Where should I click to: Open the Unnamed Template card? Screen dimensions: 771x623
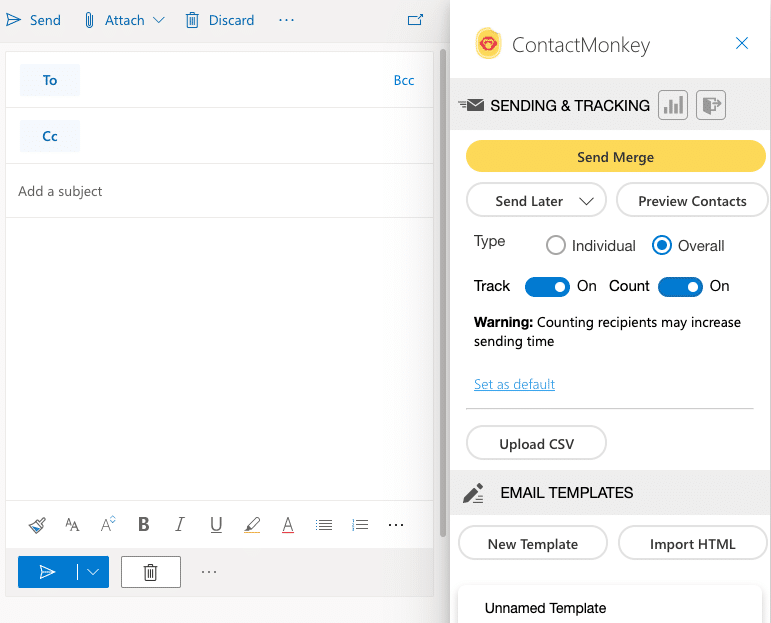[x=610, y=606]
